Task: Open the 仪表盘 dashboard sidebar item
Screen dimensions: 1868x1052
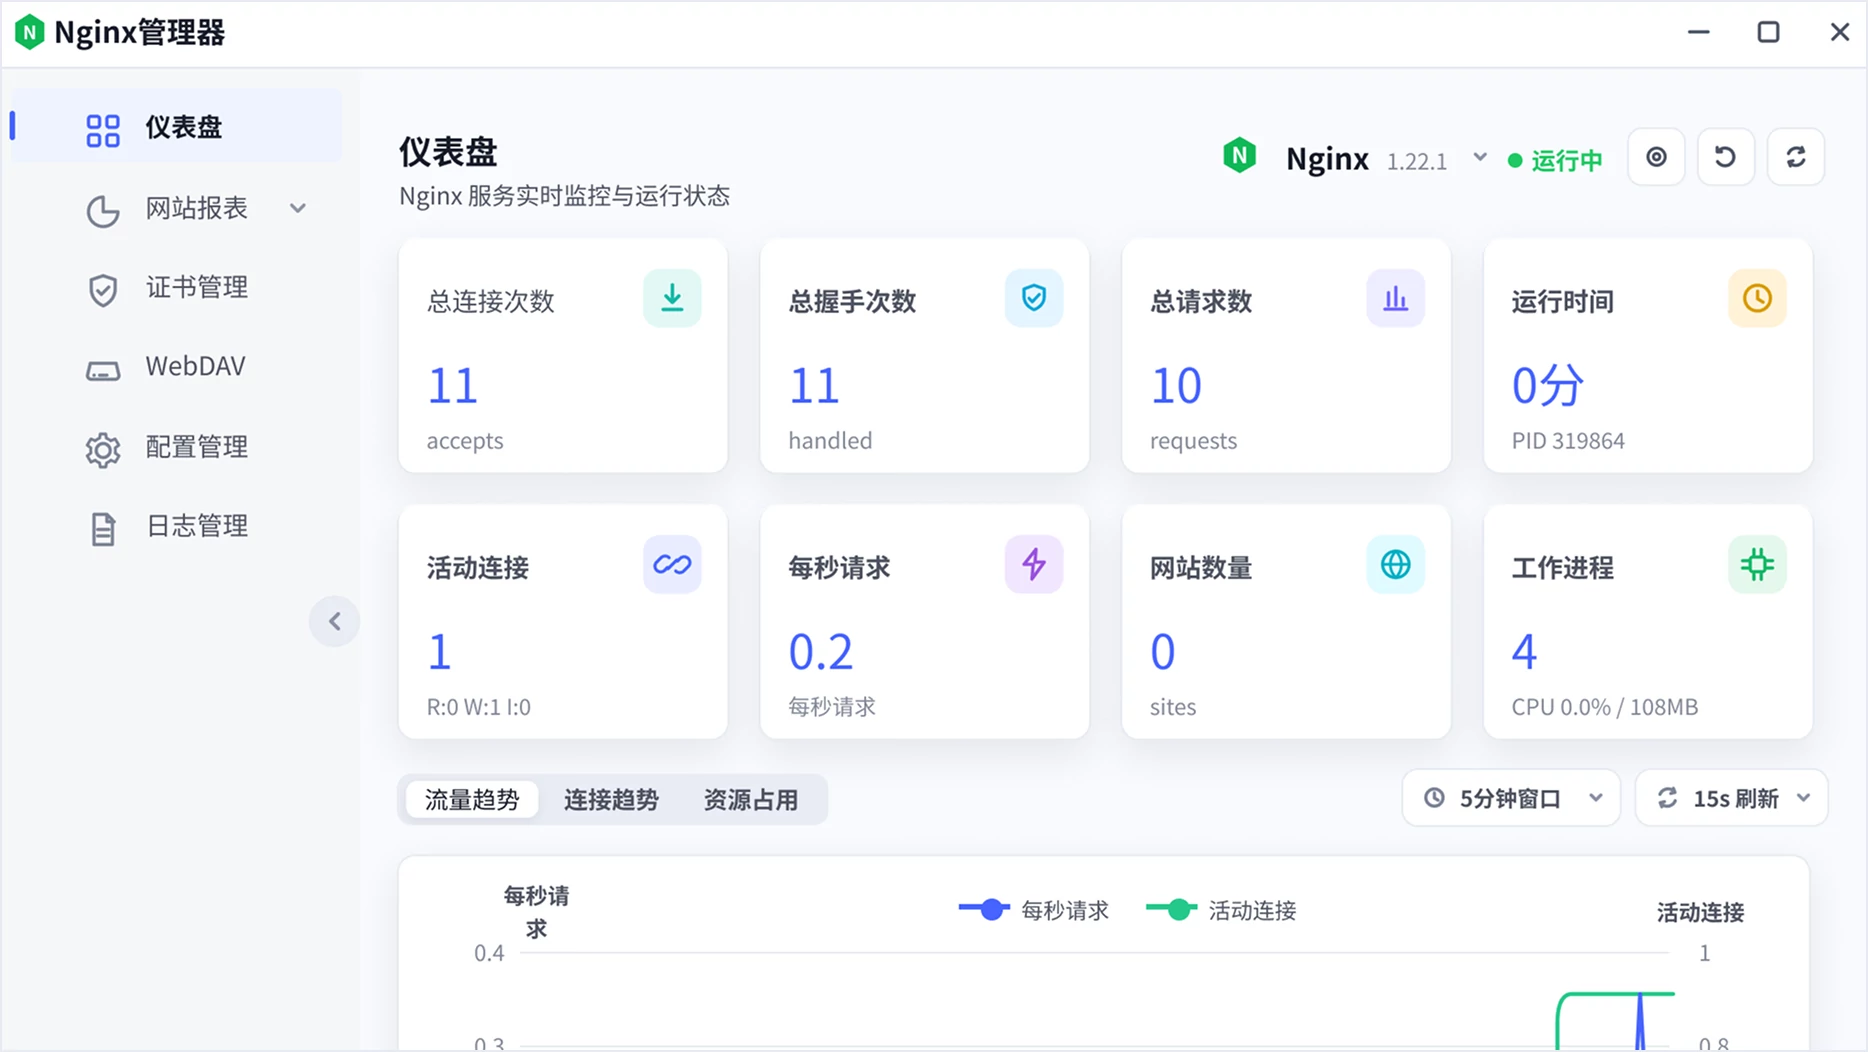Action: coord(177,127)
